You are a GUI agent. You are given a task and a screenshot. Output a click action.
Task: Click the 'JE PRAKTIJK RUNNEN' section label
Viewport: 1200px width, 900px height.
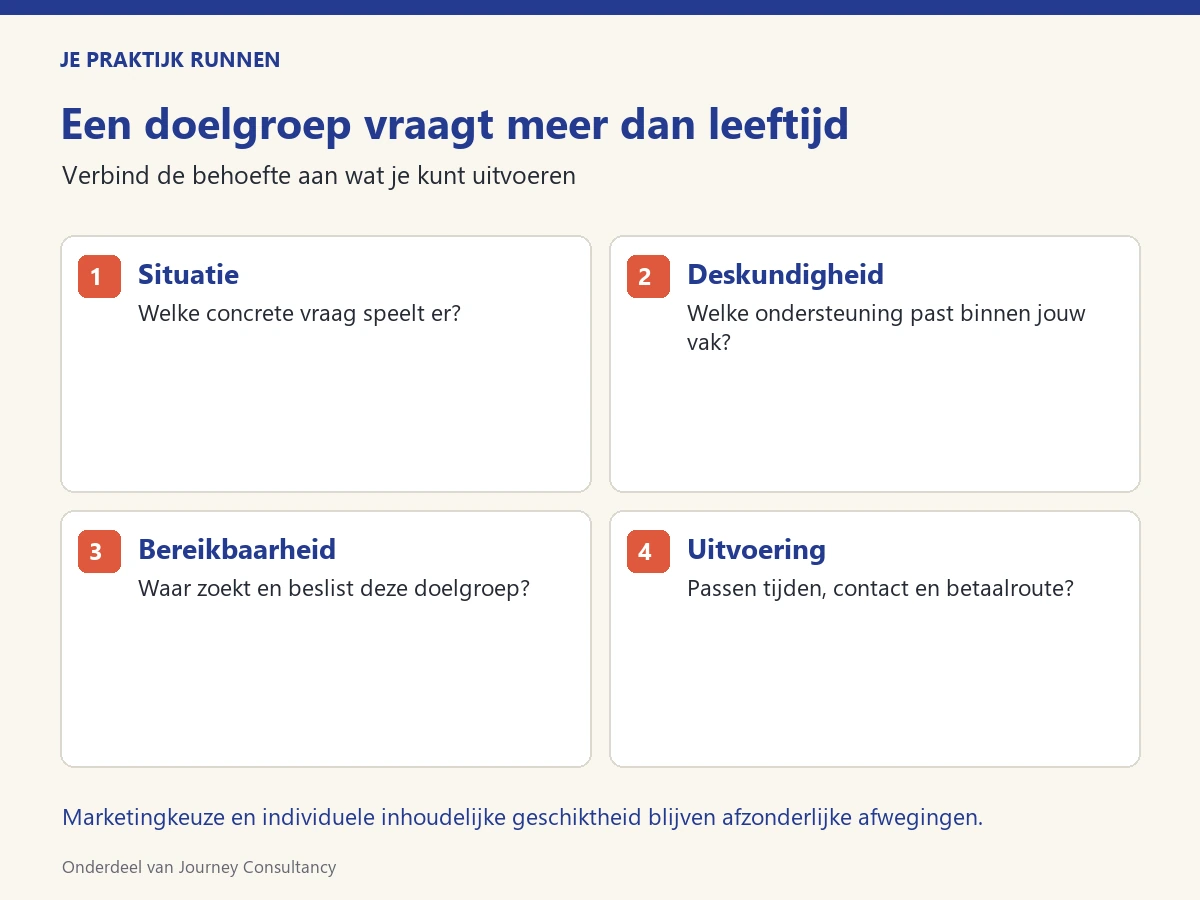pos(170,60)
